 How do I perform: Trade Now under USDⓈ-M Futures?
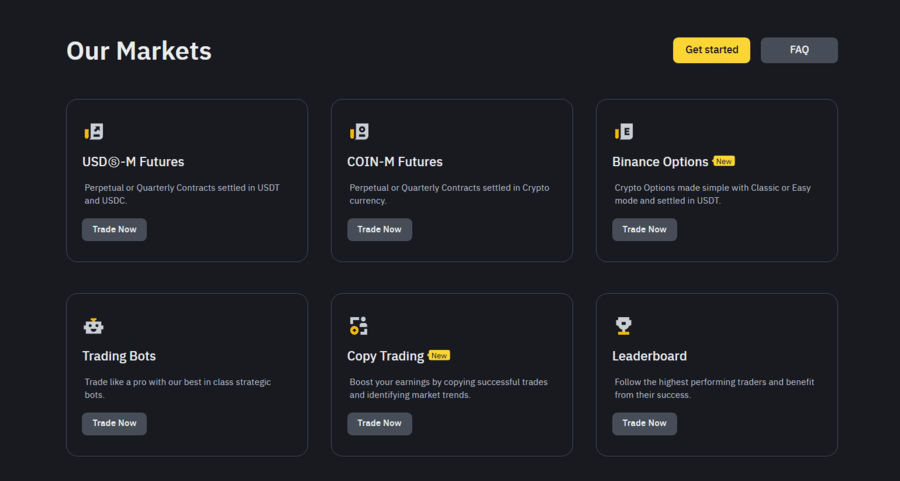[x=114, y=230]
